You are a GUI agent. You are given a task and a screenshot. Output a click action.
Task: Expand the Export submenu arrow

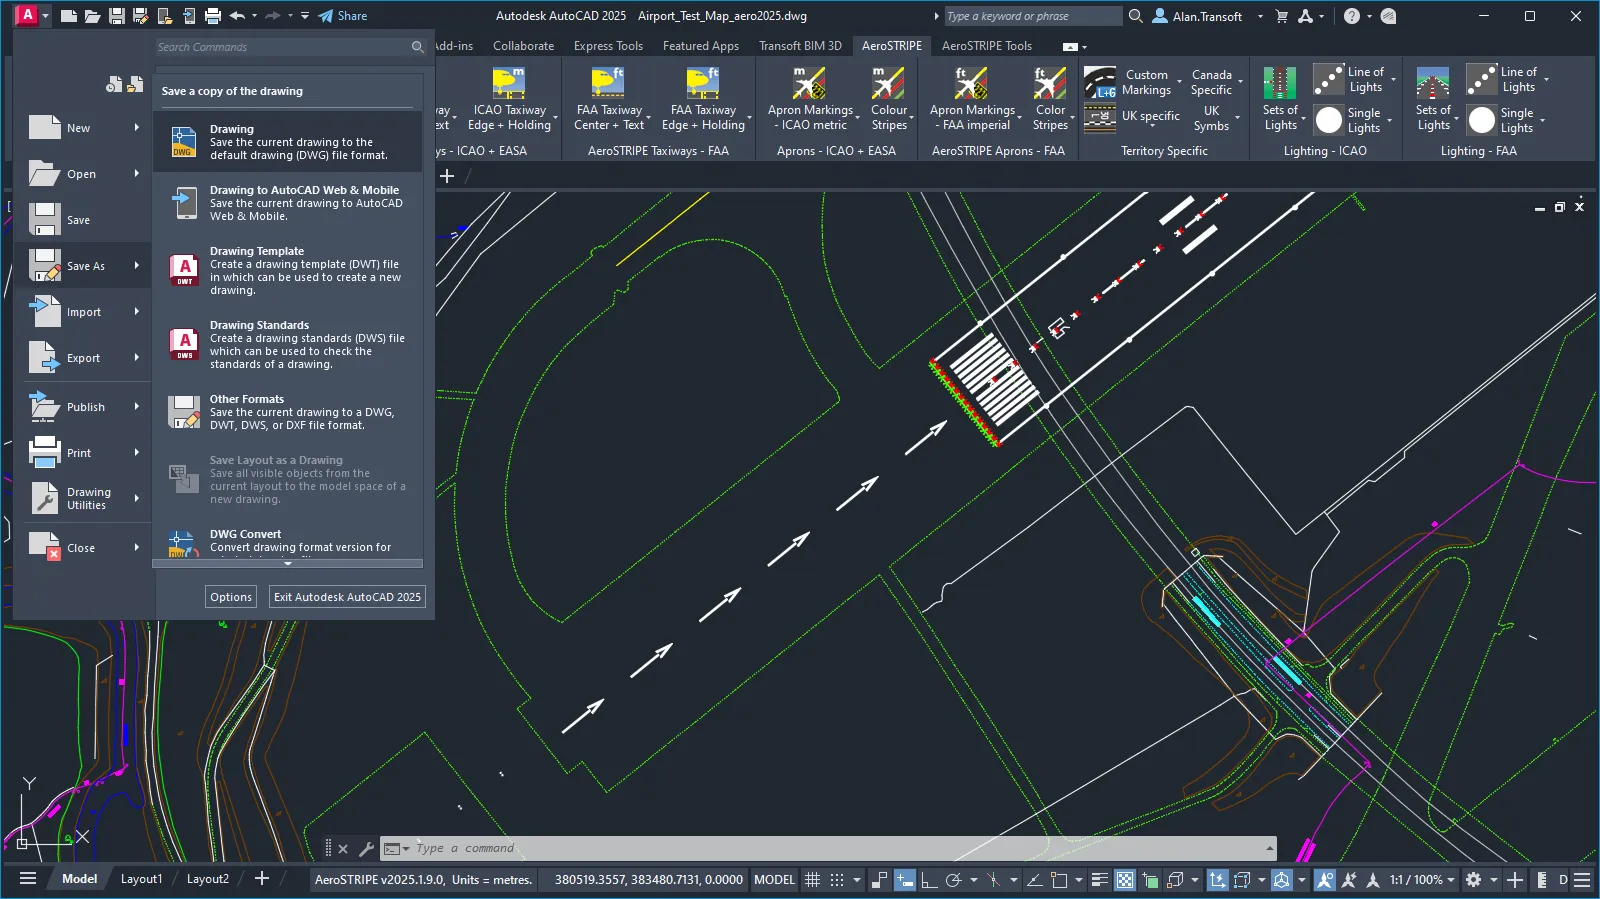(137, 358)
